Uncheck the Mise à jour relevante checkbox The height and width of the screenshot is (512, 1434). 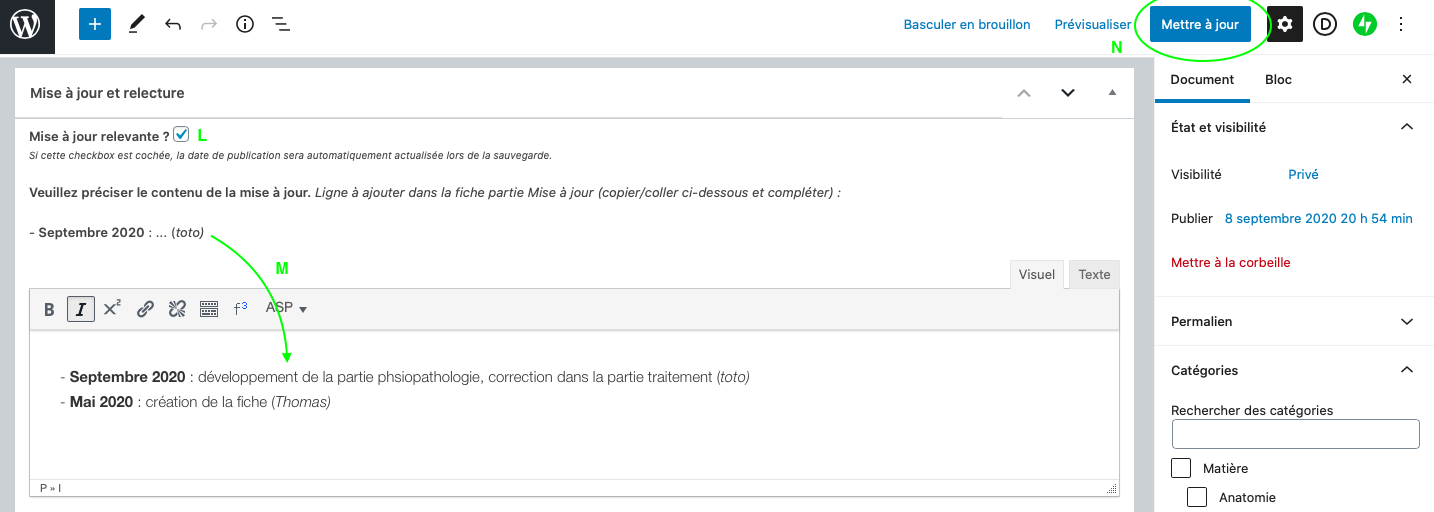coord(181,134)
